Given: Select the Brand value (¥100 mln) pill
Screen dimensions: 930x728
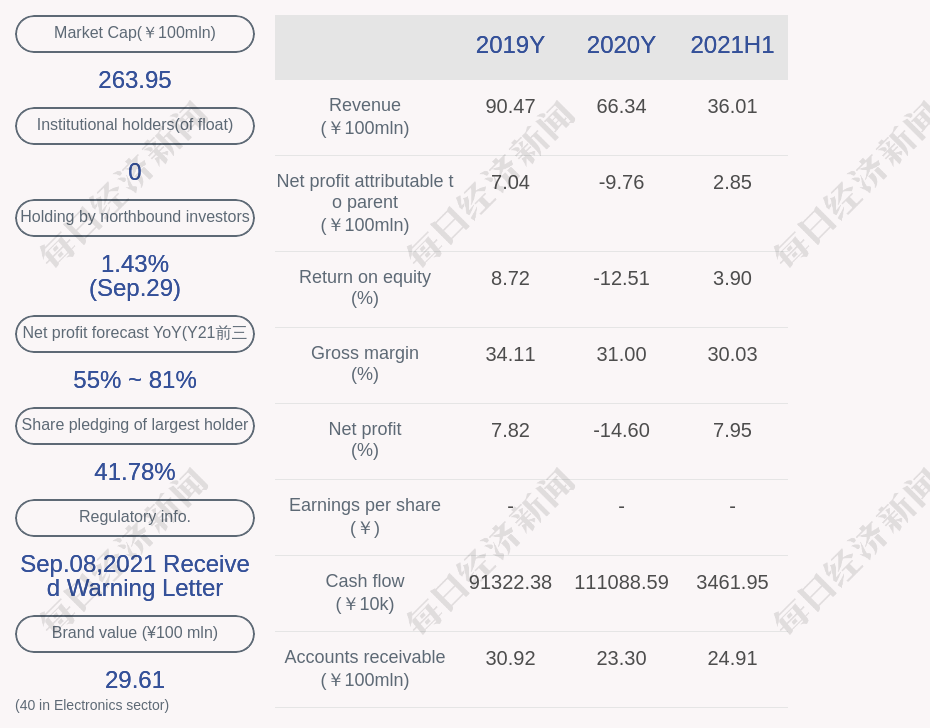Looking at the screenshot, I should [134, 633].
